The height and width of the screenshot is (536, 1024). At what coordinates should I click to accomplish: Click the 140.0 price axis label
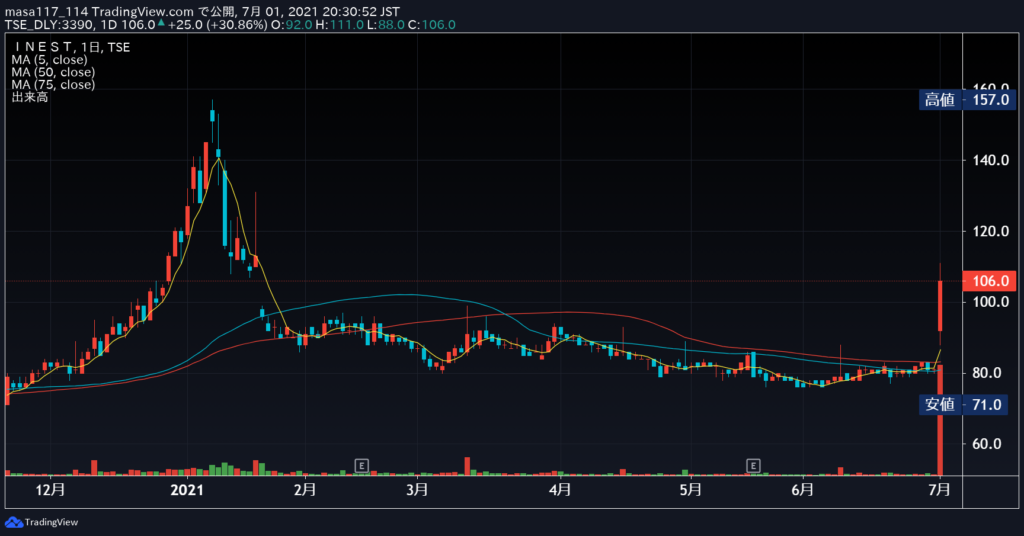pos(991,160)
